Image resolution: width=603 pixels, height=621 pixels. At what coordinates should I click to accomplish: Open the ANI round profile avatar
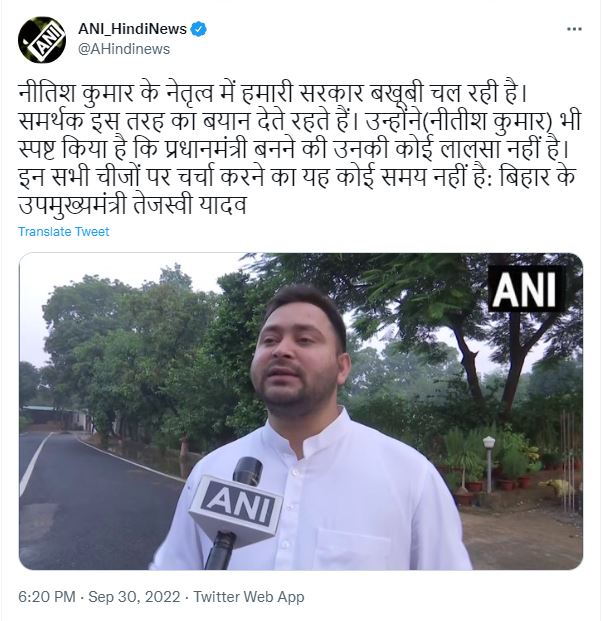[x=42, y=40]
